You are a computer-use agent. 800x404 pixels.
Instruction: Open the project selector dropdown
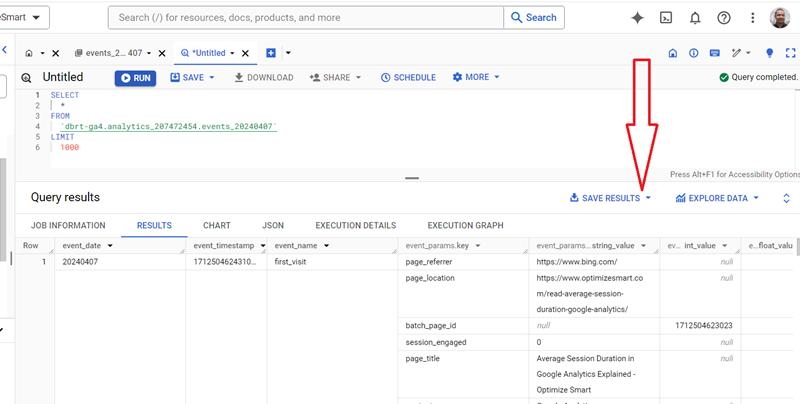tap(24, 18)
